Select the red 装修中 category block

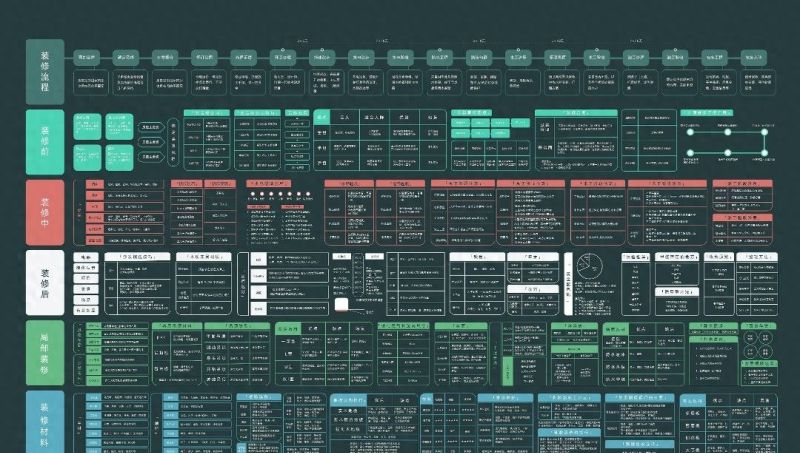(x=45, y=212)
